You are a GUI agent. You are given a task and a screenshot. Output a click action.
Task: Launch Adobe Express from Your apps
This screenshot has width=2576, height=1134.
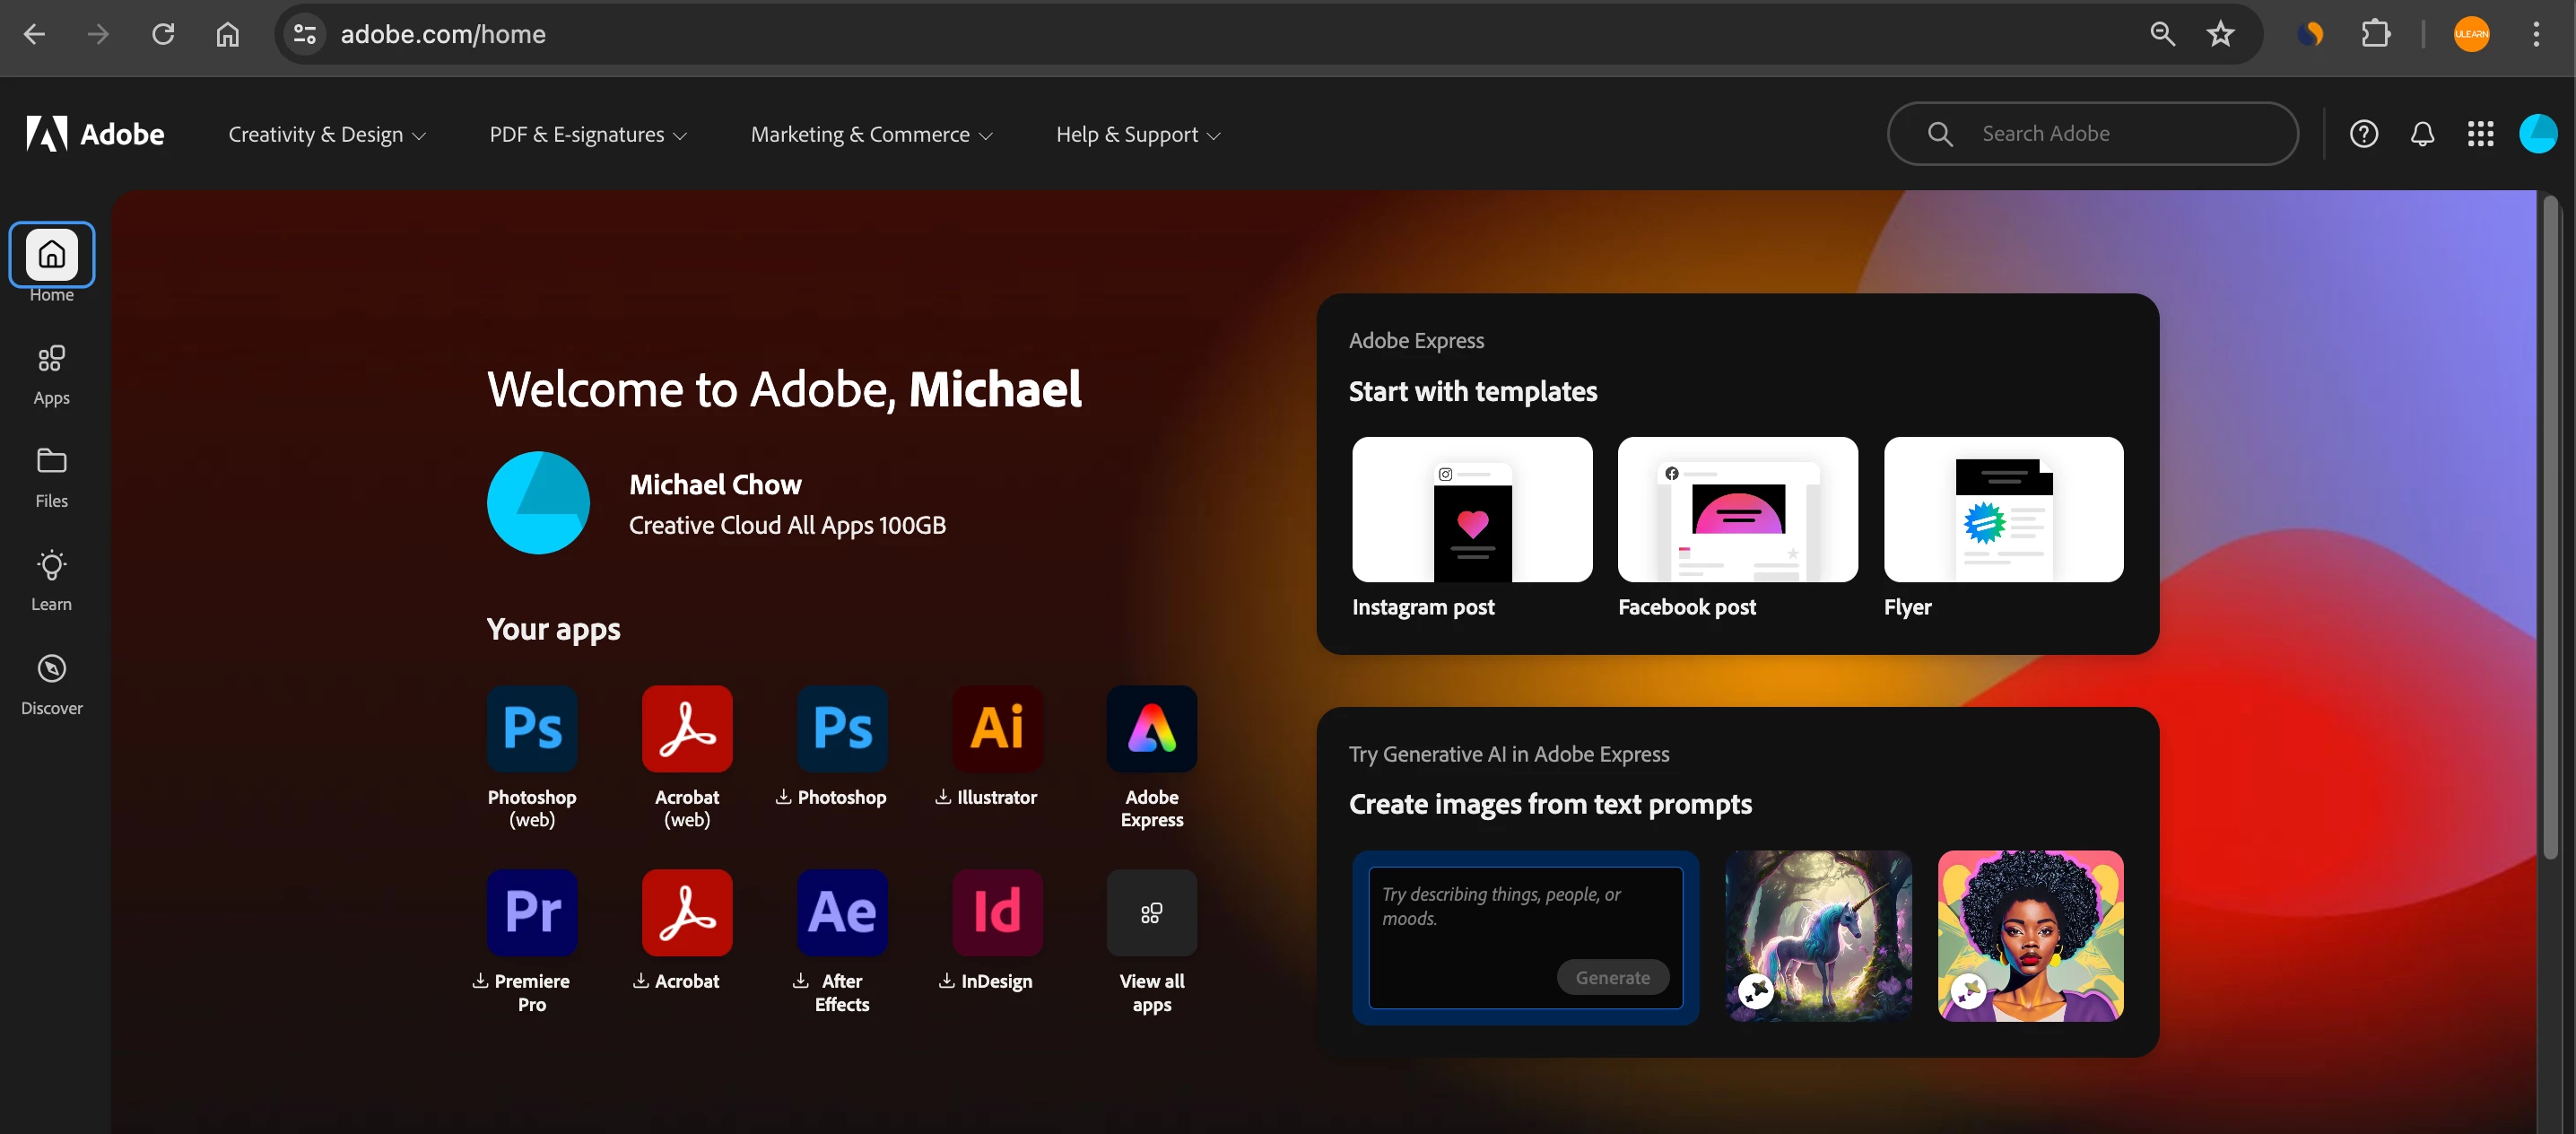tap(1151, 728)
